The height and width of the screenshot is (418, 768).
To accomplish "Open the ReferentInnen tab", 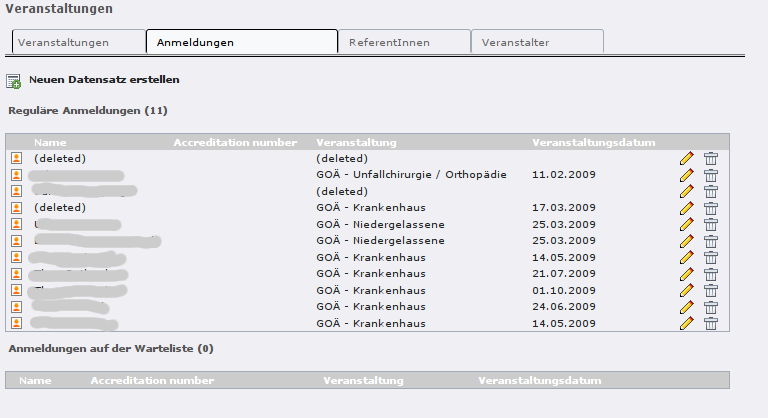I will [x=403, y=42].
